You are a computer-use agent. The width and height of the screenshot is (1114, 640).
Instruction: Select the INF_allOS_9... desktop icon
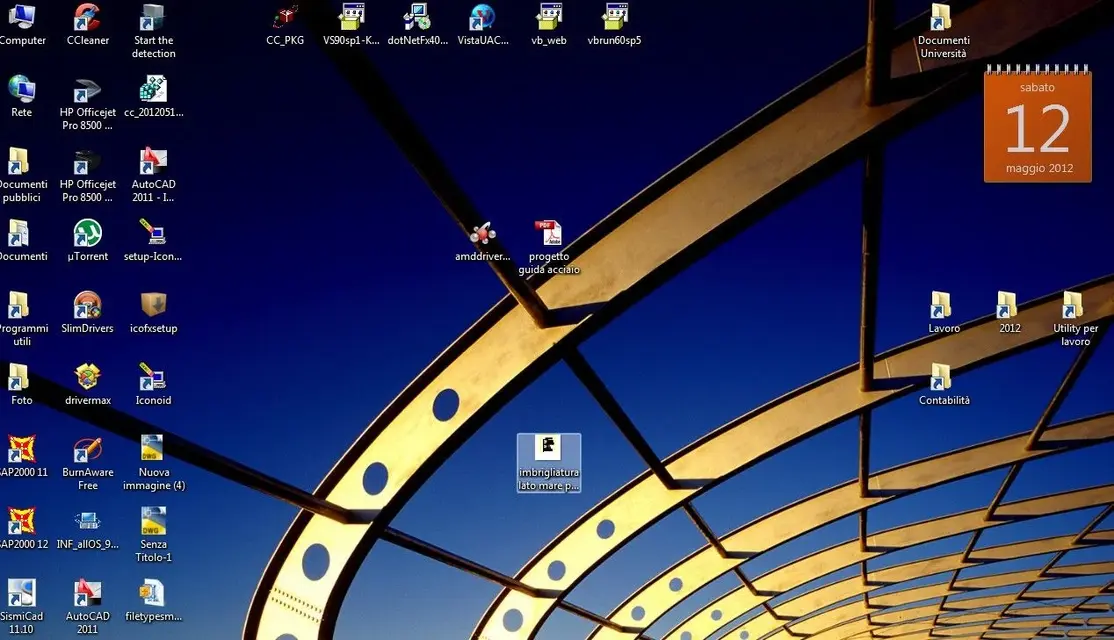[87, 528]
